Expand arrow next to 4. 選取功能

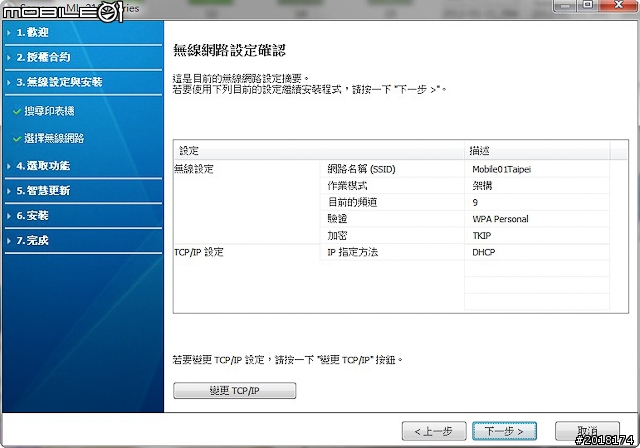9,166
